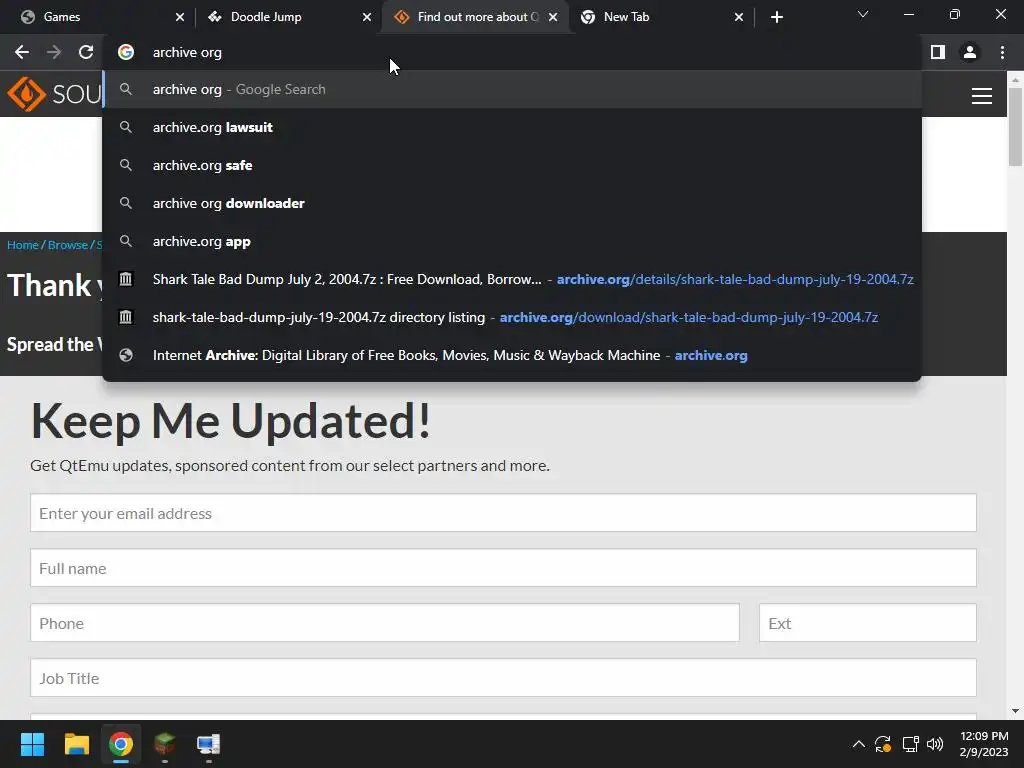The height and width of the screenshot is (768, 1024).
Task: Click the email address field
Action: click(x=503, y=513)
